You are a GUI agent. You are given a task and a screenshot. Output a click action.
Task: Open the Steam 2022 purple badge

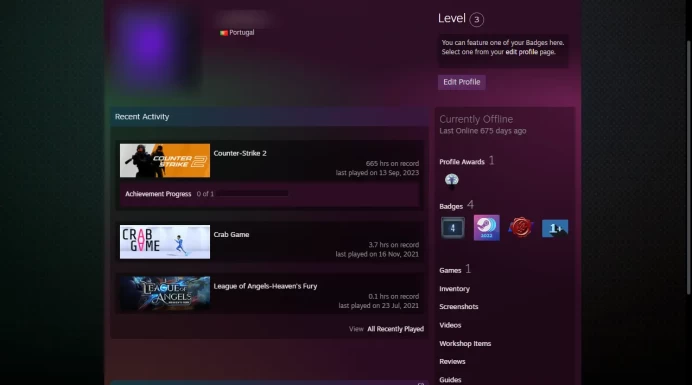pos(487,228)
